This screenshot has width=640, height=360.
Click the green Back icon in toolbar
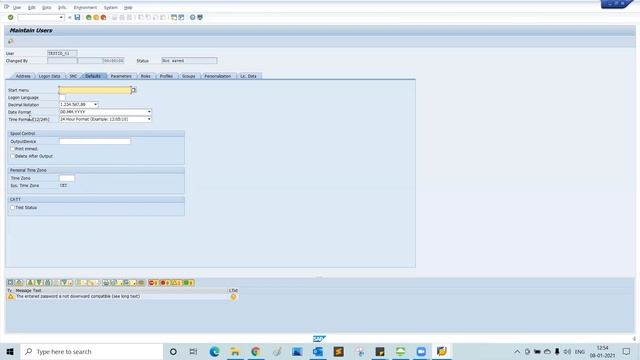[x=89, y=18]
